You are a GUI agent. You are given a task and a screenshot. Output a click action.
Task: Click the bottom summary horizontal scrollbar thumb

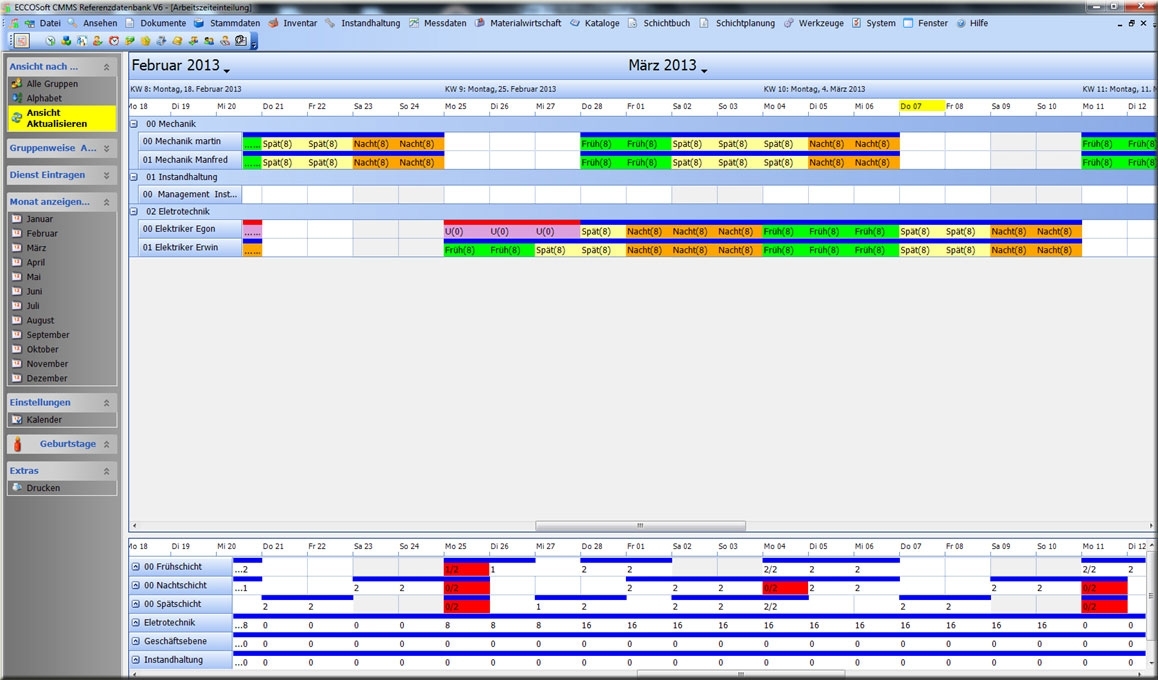(741, 674)
